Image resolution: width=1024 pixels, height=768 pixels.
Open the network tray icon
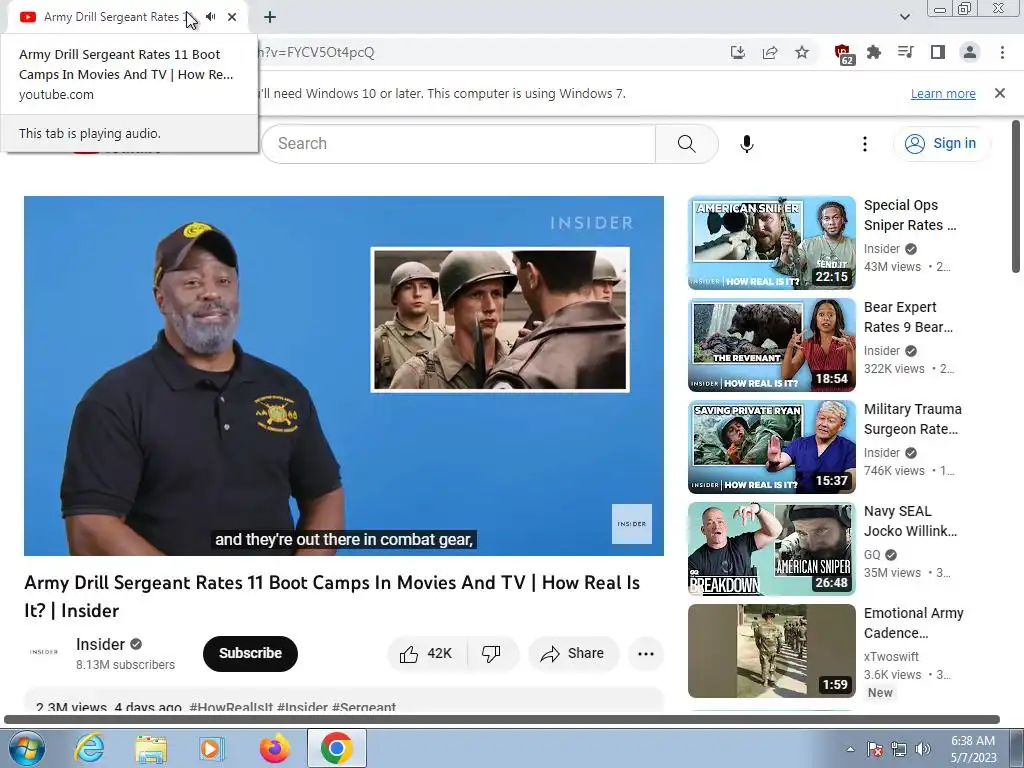(899, 749)
